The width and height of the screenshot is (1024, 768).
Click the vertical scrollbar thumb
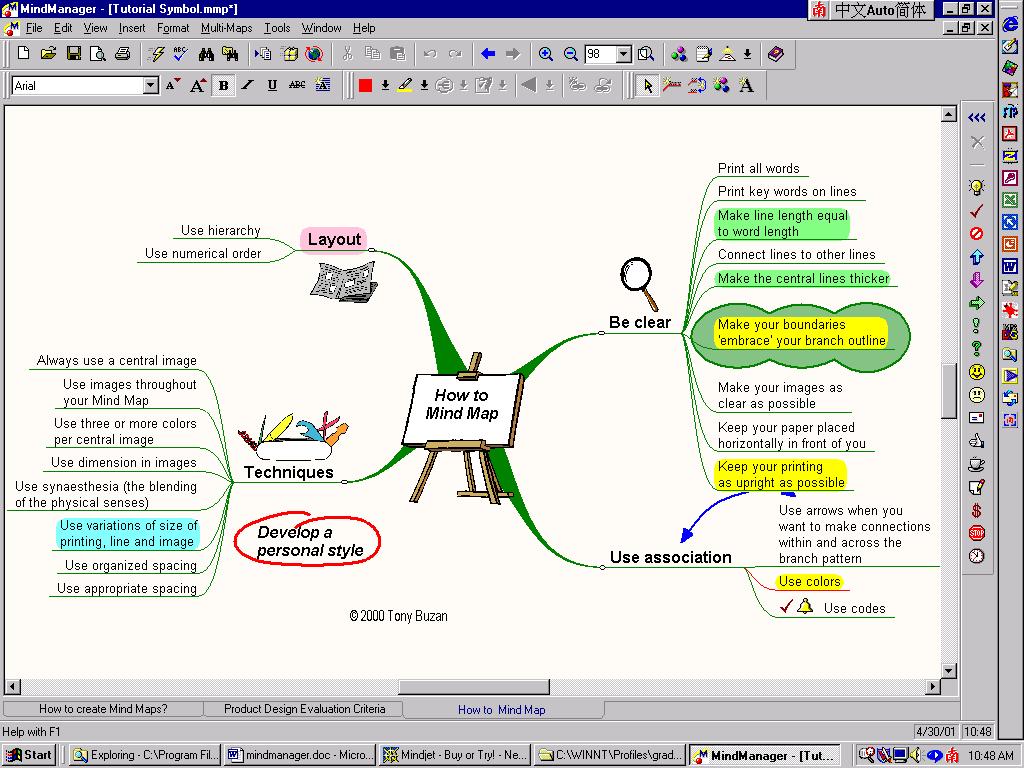pos(950,390)
